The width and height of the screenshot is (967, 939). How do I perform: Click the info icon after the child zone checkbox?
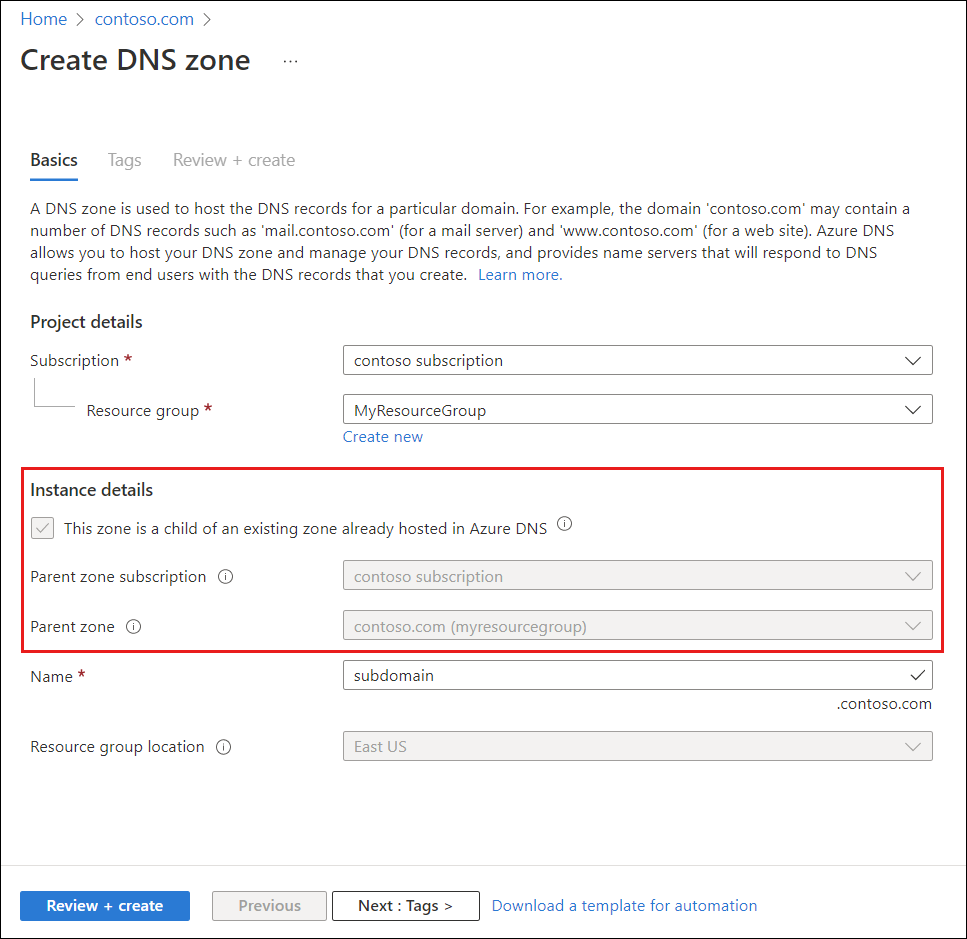tap(564, 523)
